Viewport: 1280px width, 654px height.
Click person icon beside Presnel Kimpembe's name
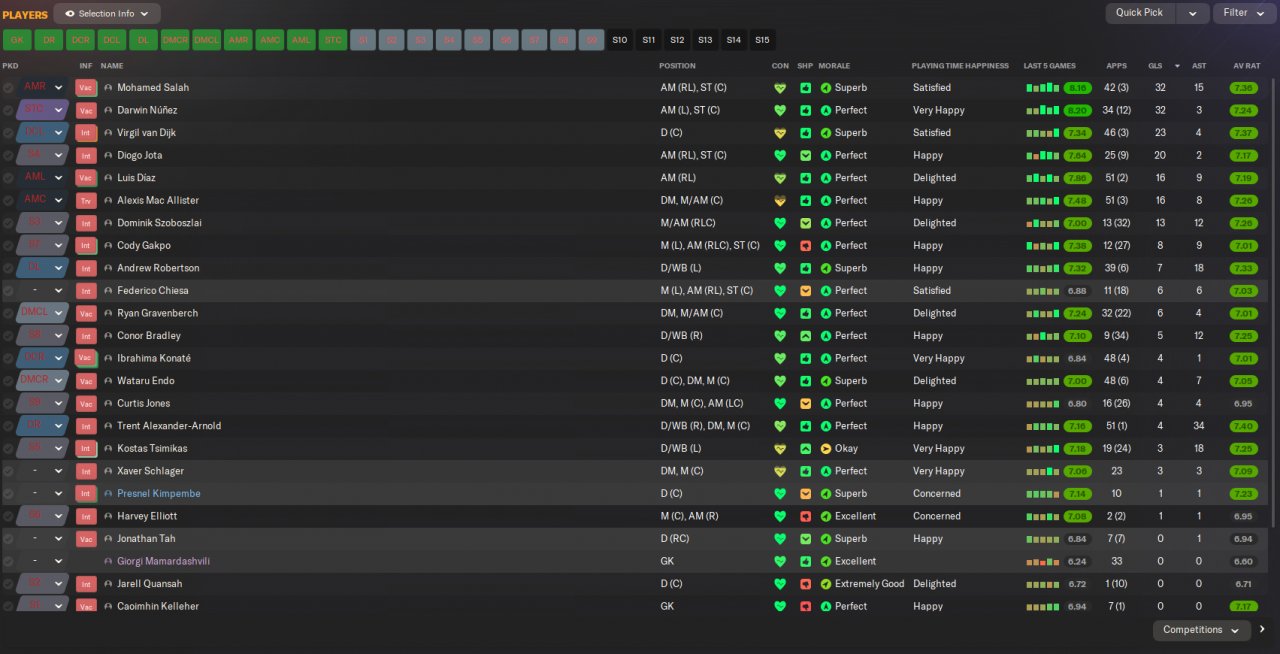click(x=108, y=494)
